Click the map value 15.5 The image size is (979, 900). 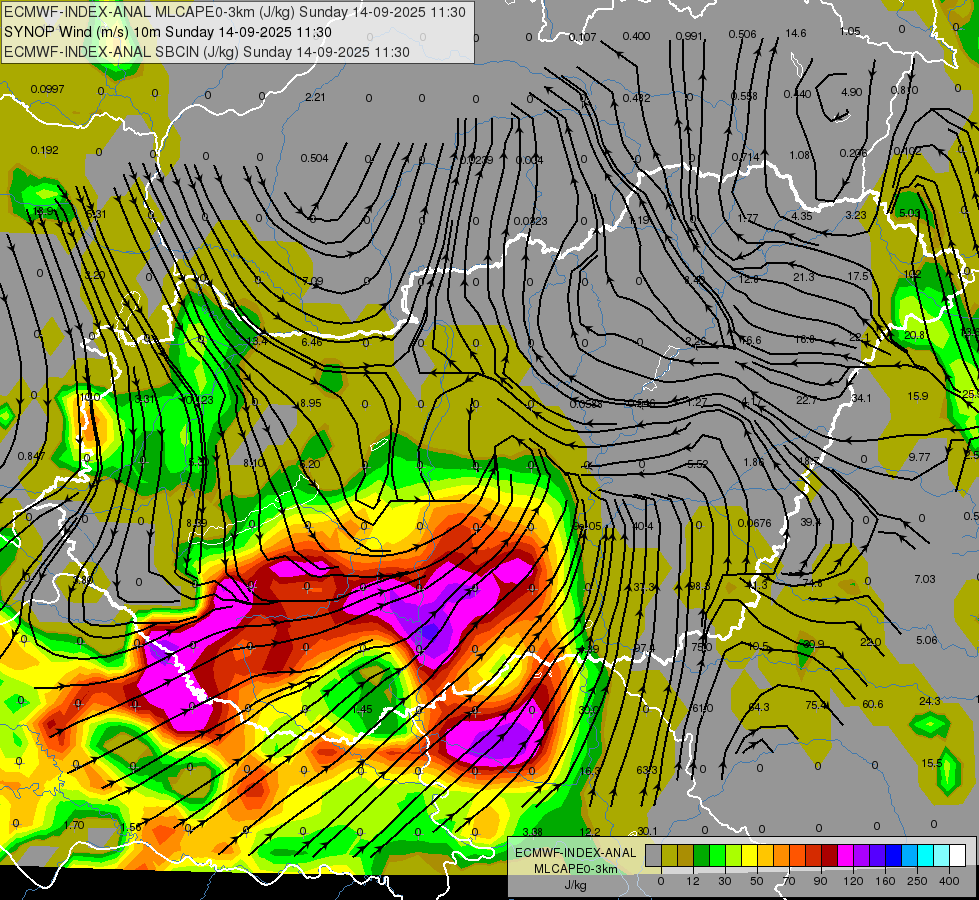931,763
